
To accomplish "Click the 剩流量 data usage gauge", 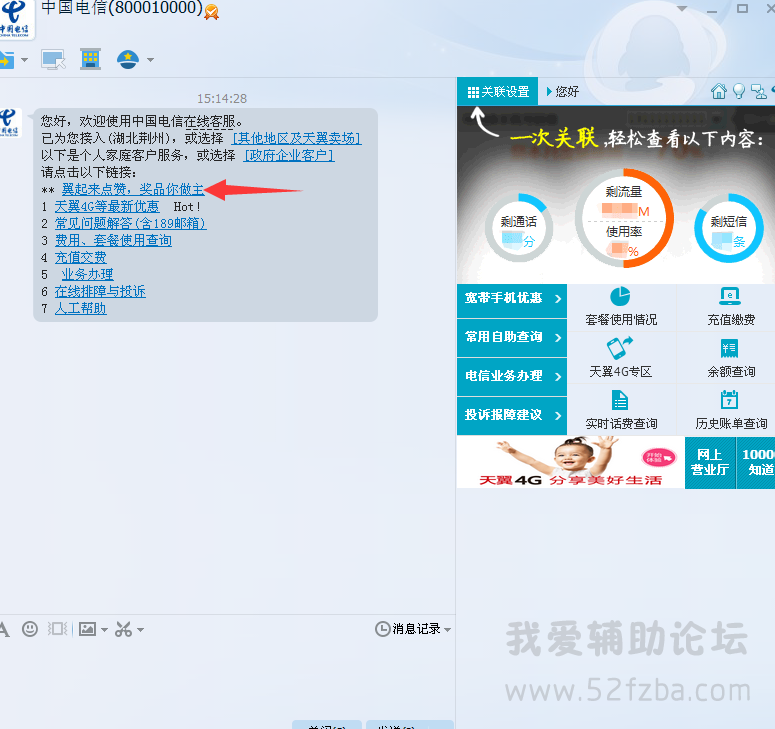I will click(624, 218).
